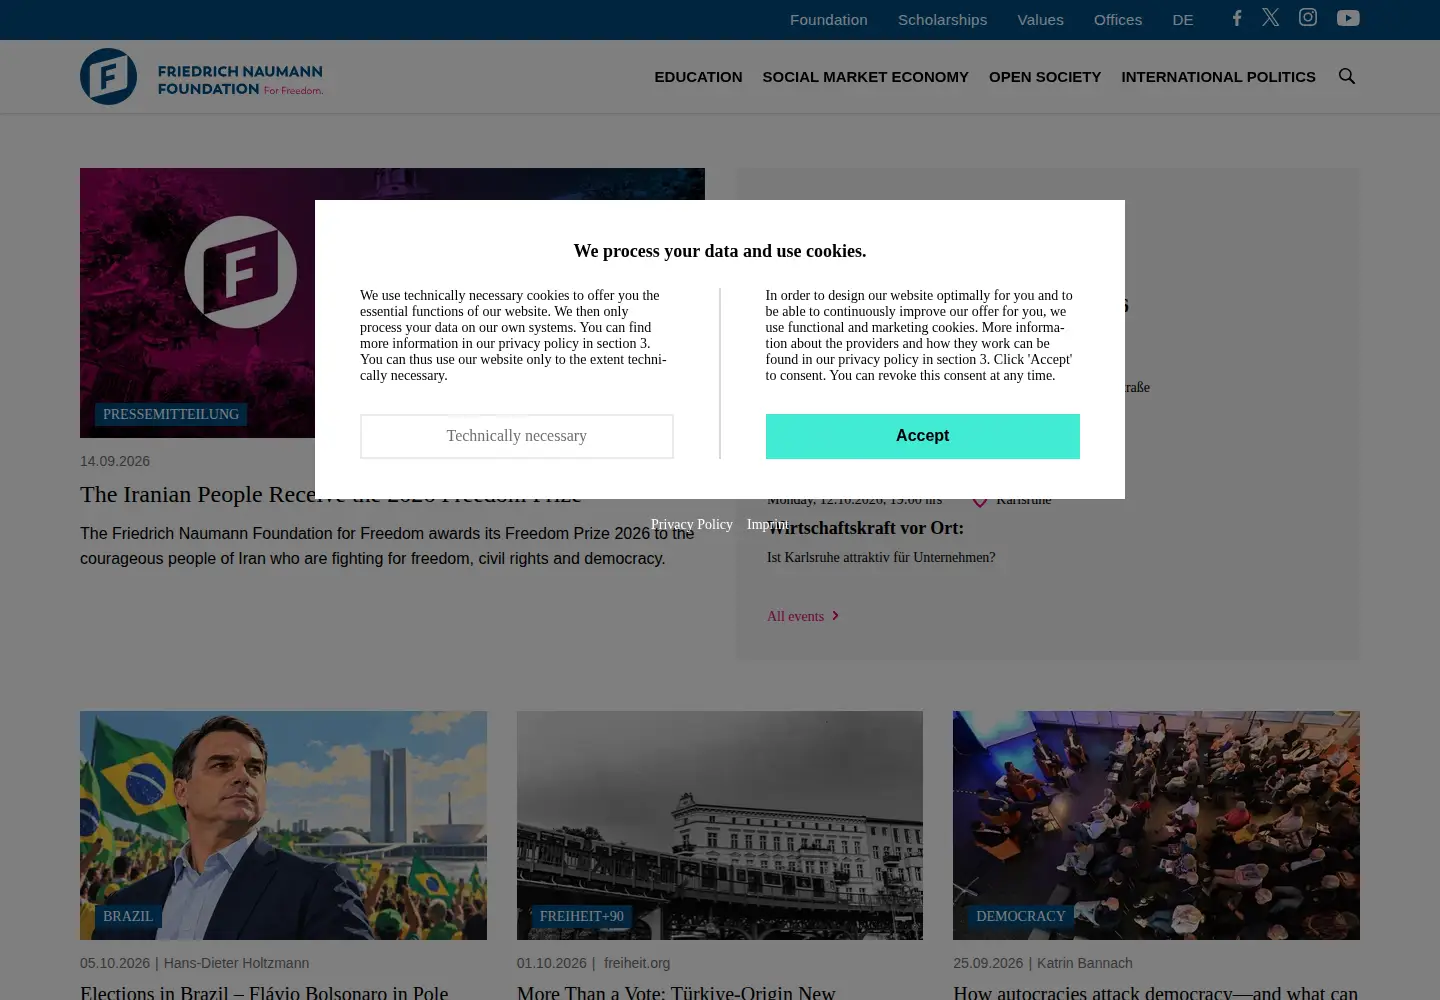Screen dimensions: 1440x1000
Task: Switch language to DE
Action: 1183,20
